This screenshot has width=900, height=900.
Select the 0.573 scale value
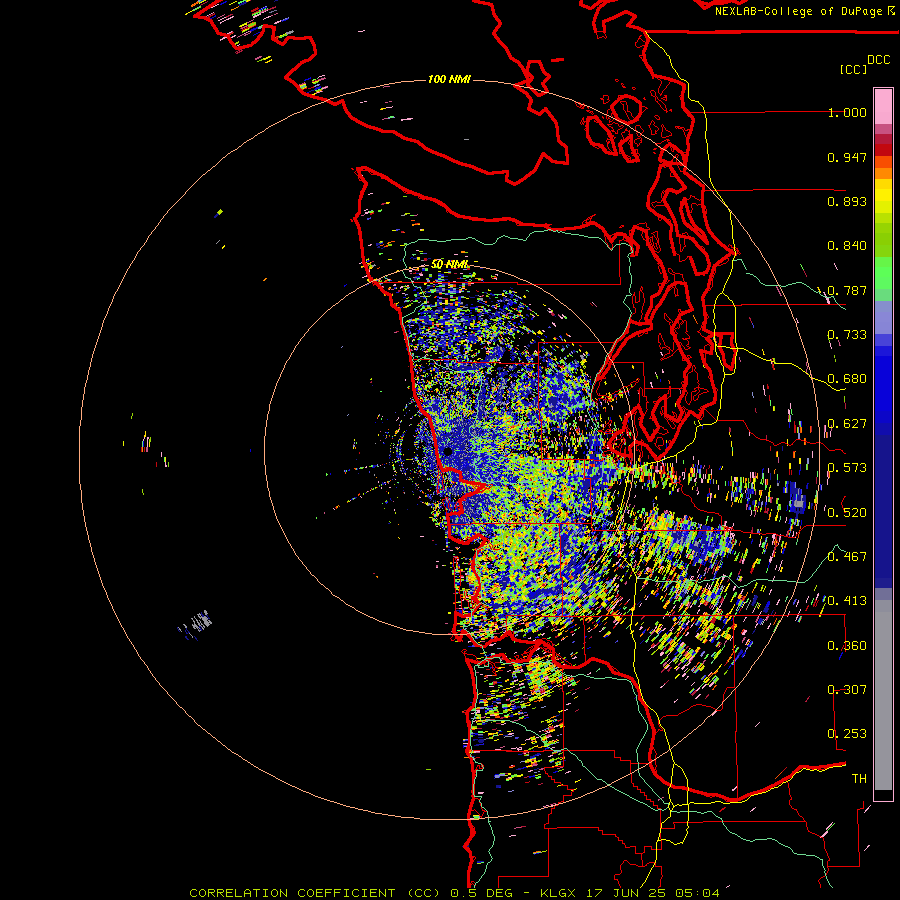[x=847, y=468]
